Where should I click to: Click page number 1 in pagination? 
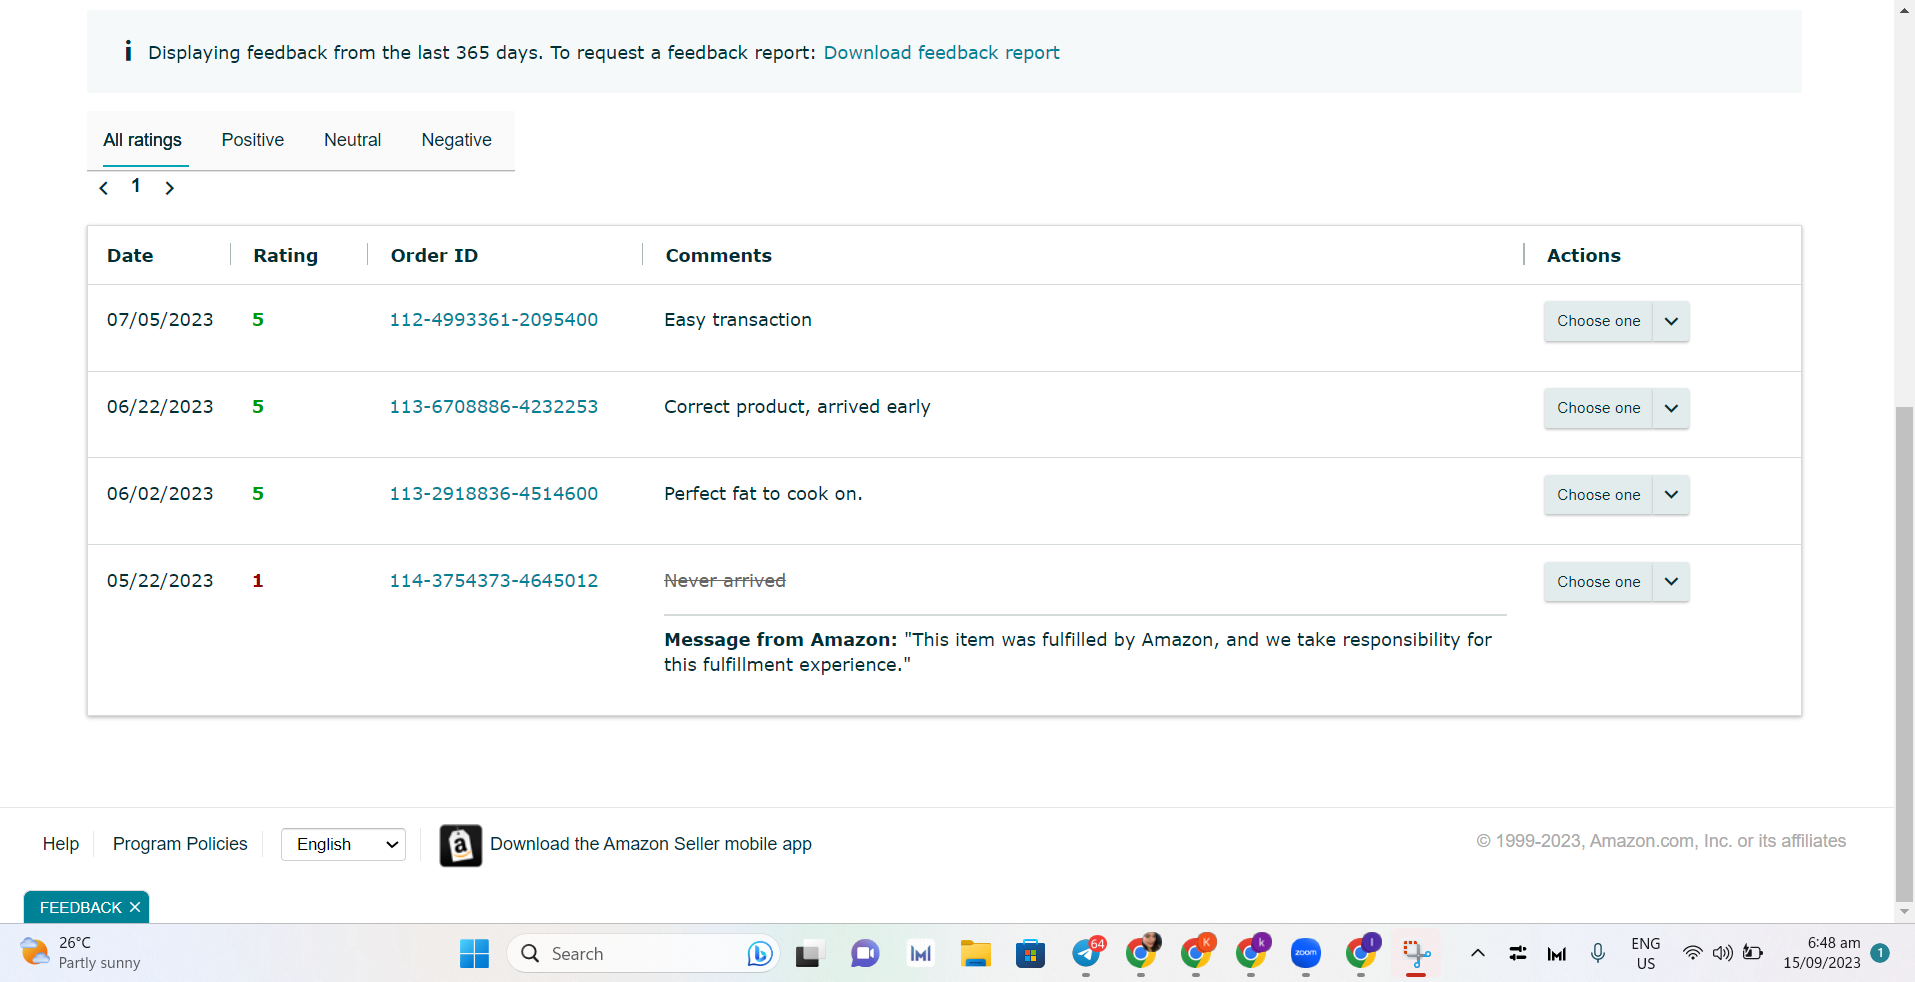click(x=136, y=186)
